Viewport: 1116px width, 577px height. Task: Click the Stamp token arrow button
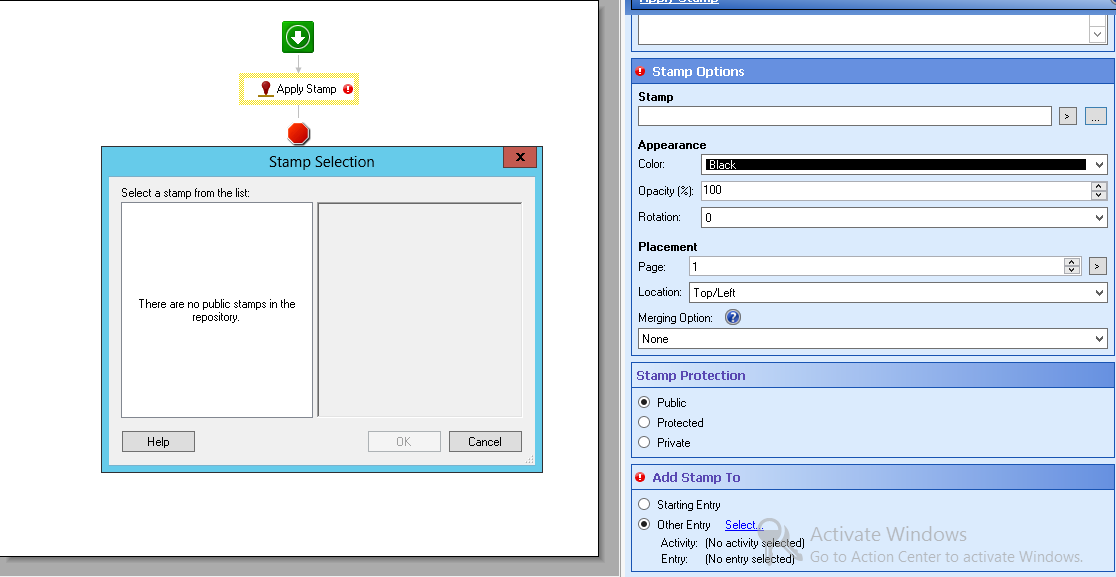pyautogui.click(x=1068, y=116)
